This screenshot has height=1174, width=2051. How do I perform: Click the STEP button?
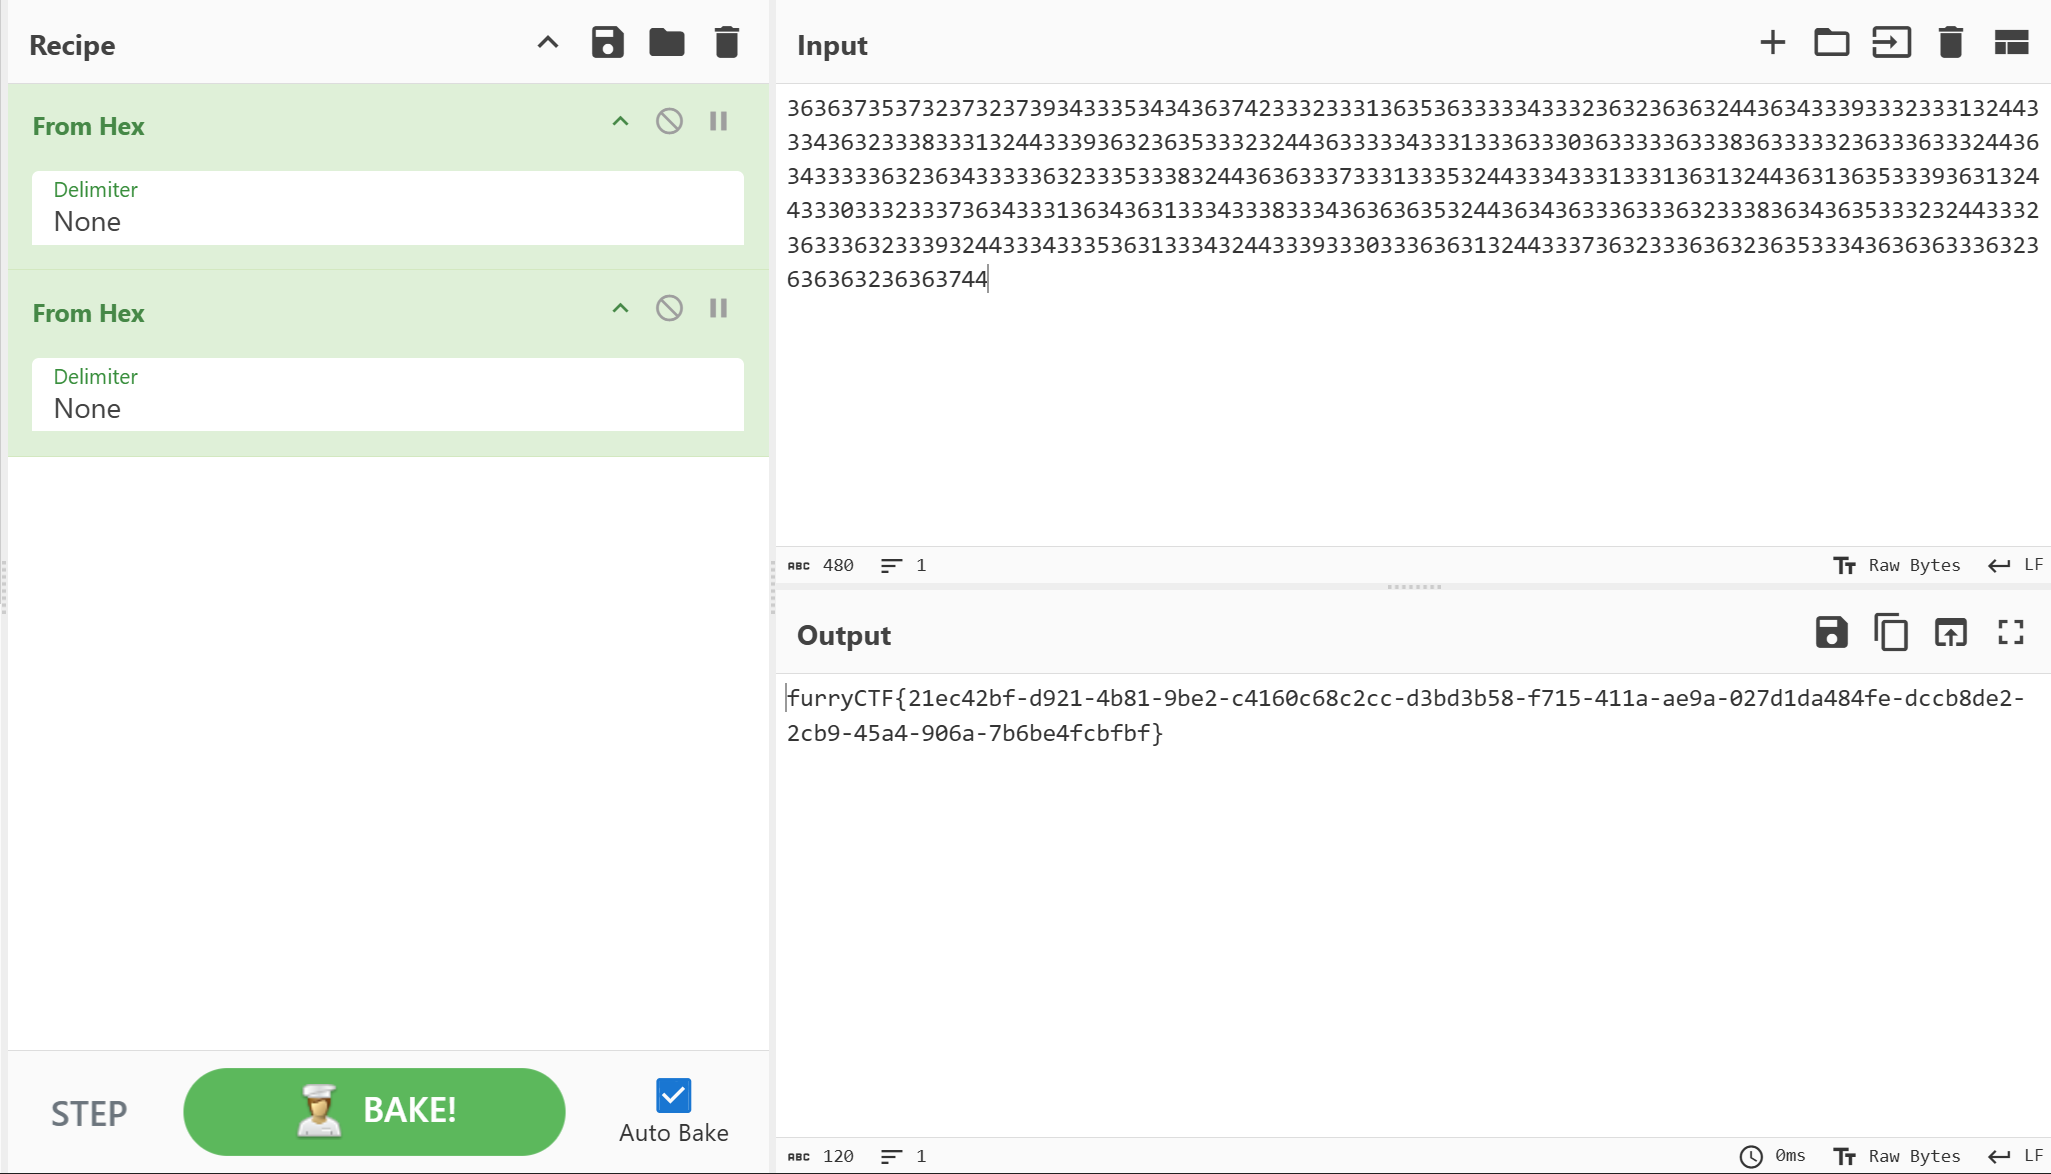click(x=89, y=1113)
